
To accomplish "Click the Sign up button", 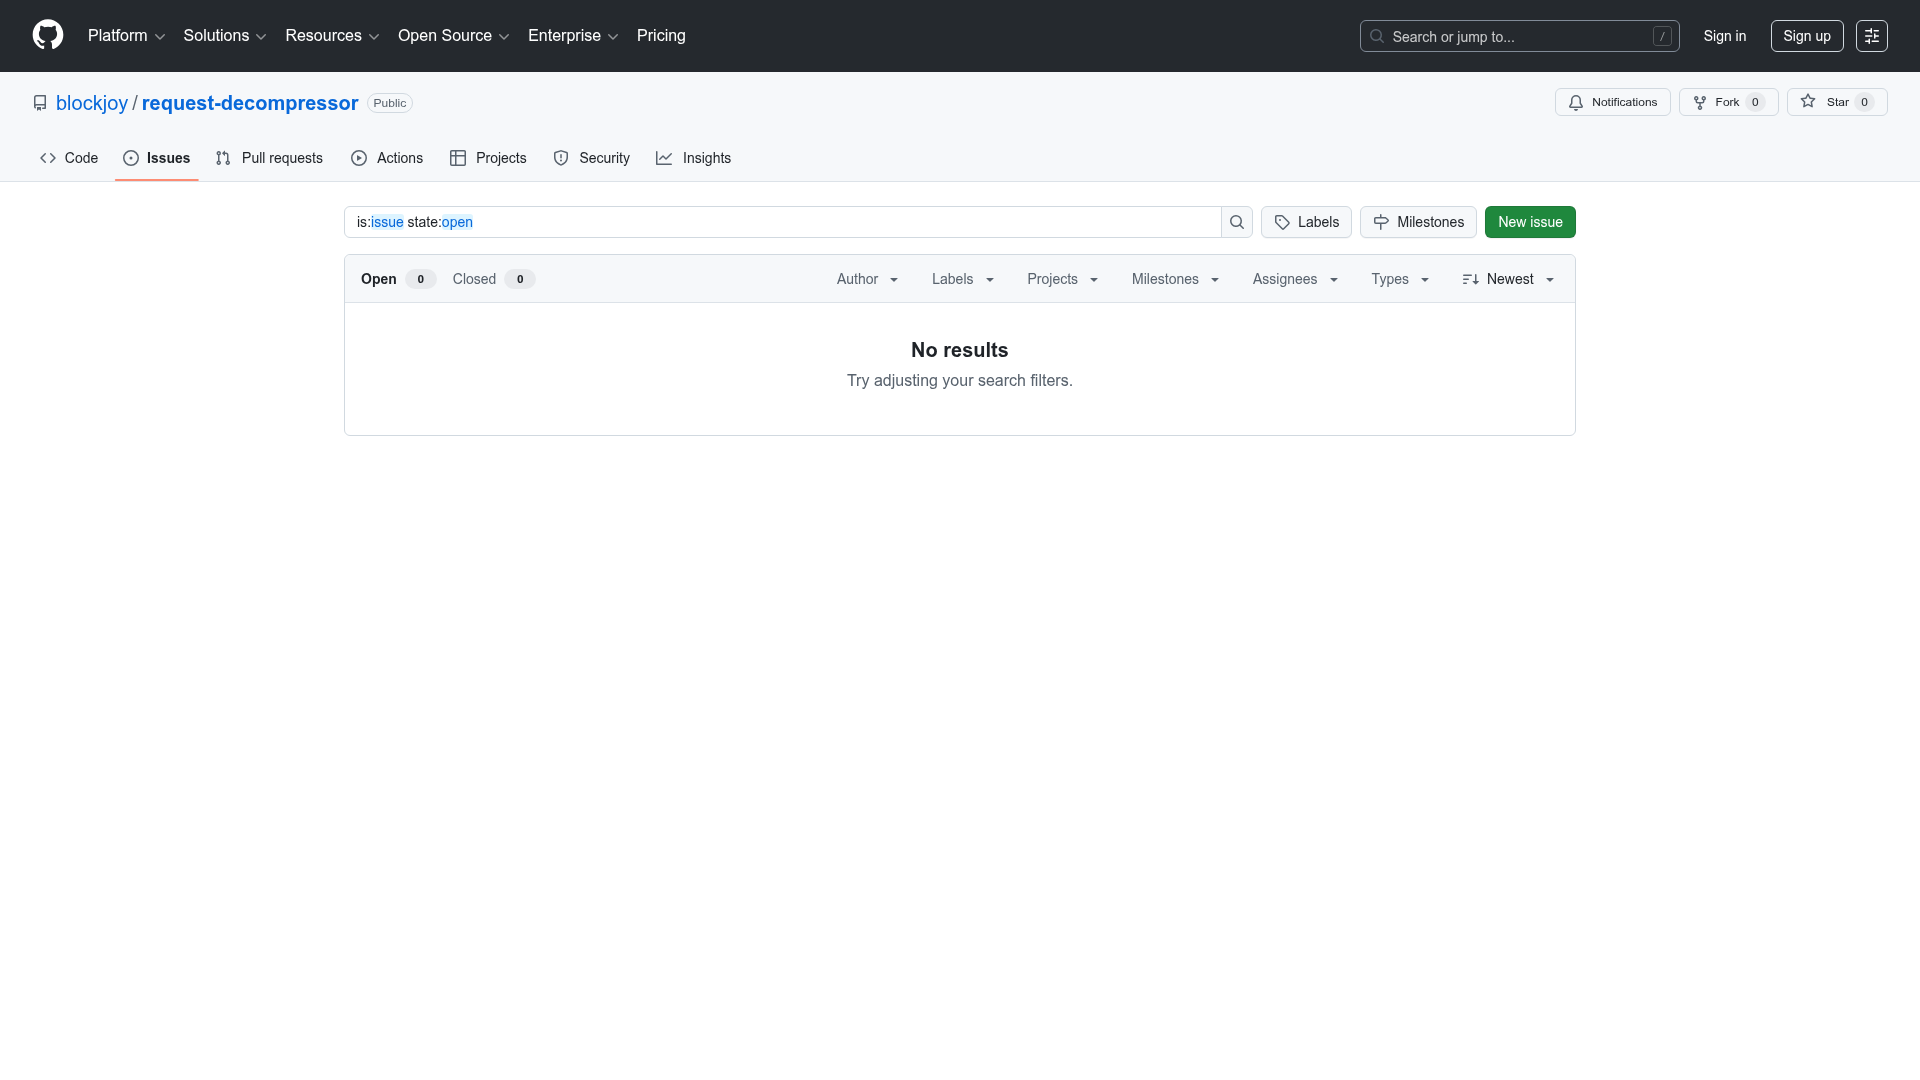I will [x=1807, y=36].
